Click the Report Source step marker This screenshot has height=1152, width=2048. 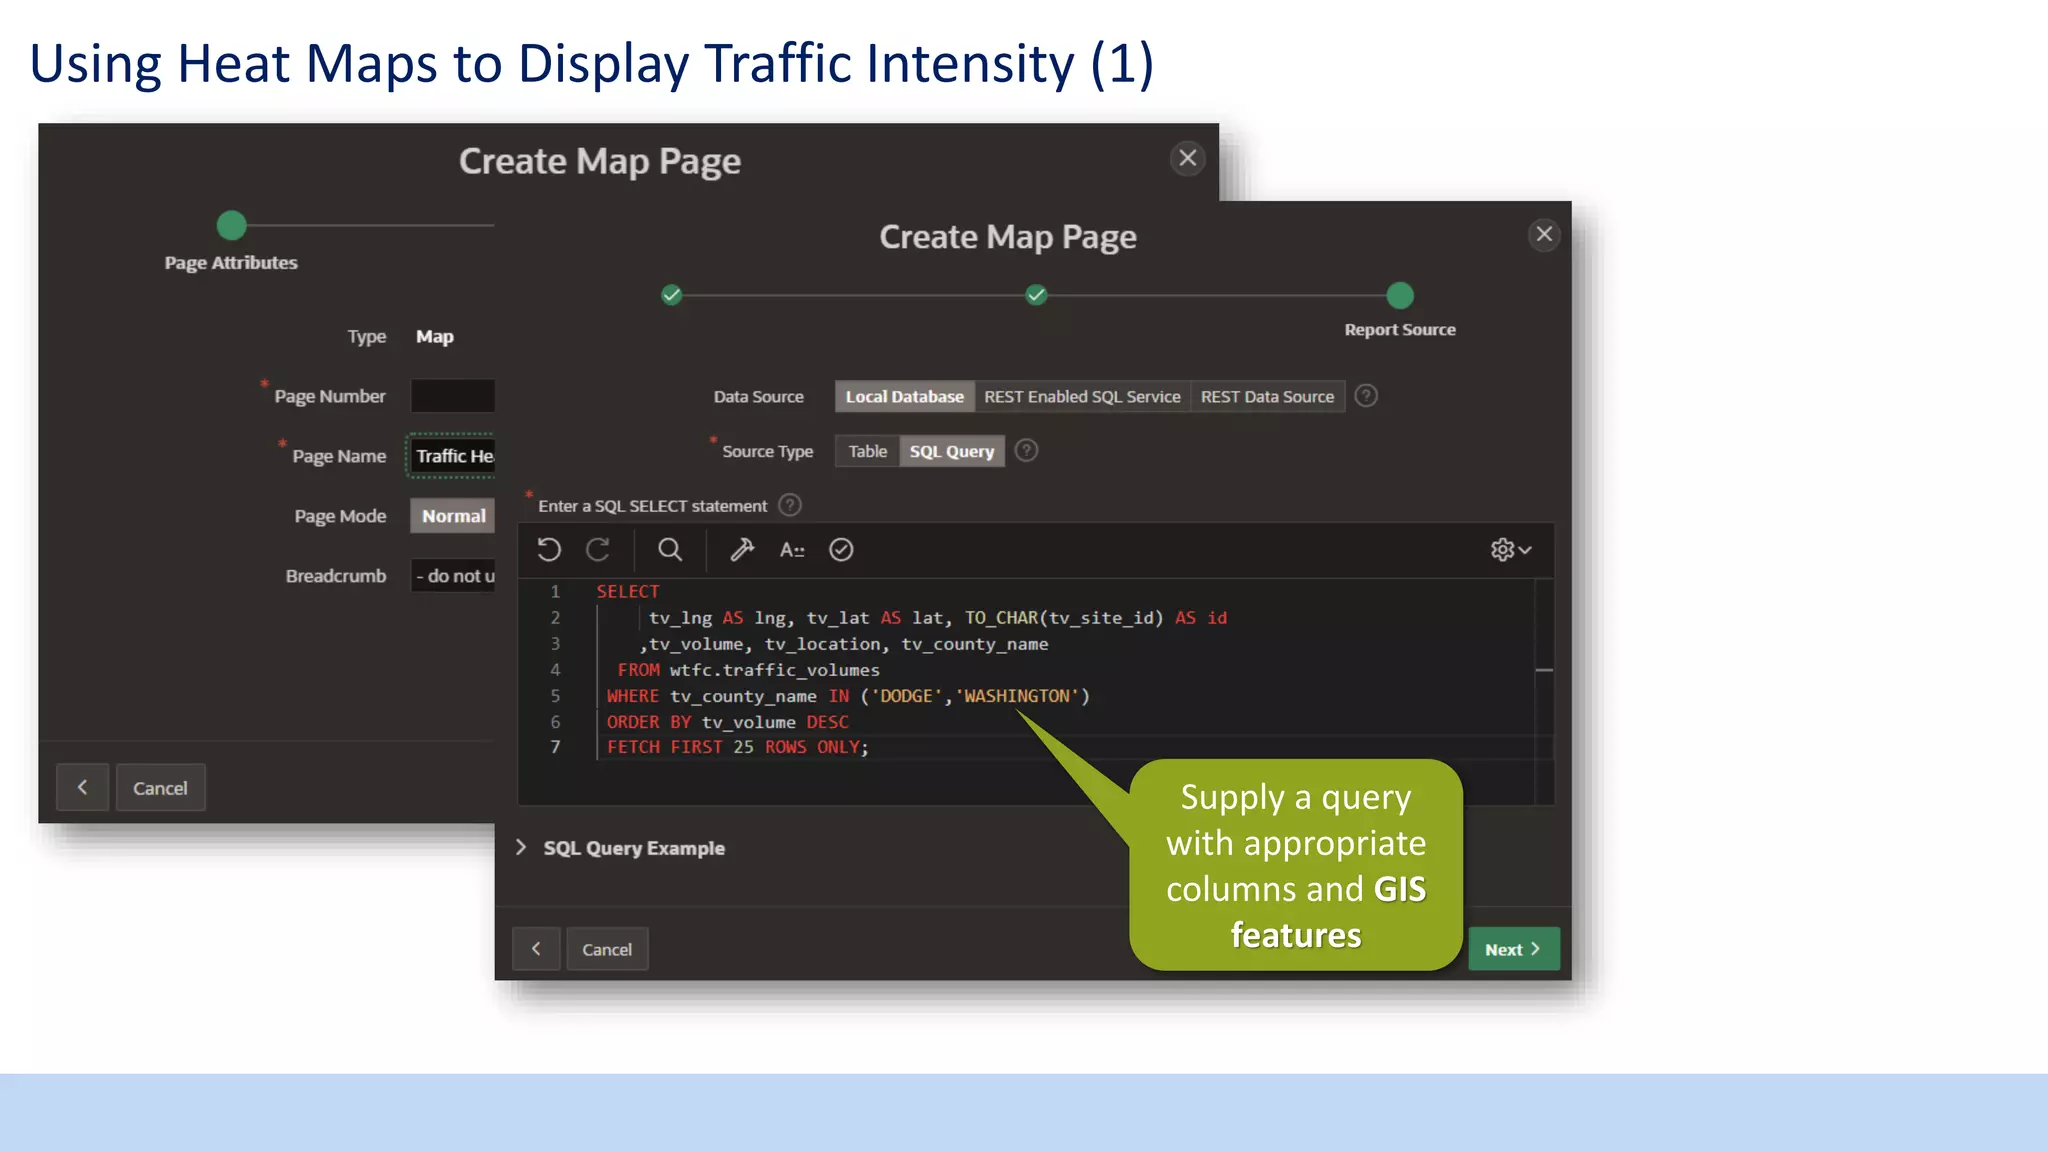(1400, 295)
